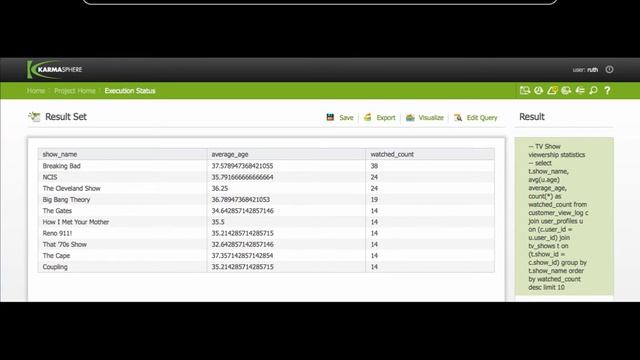This screenshot has height=360, width=640.
Task: Click average age 37.578947368421055
Action: 242,166
